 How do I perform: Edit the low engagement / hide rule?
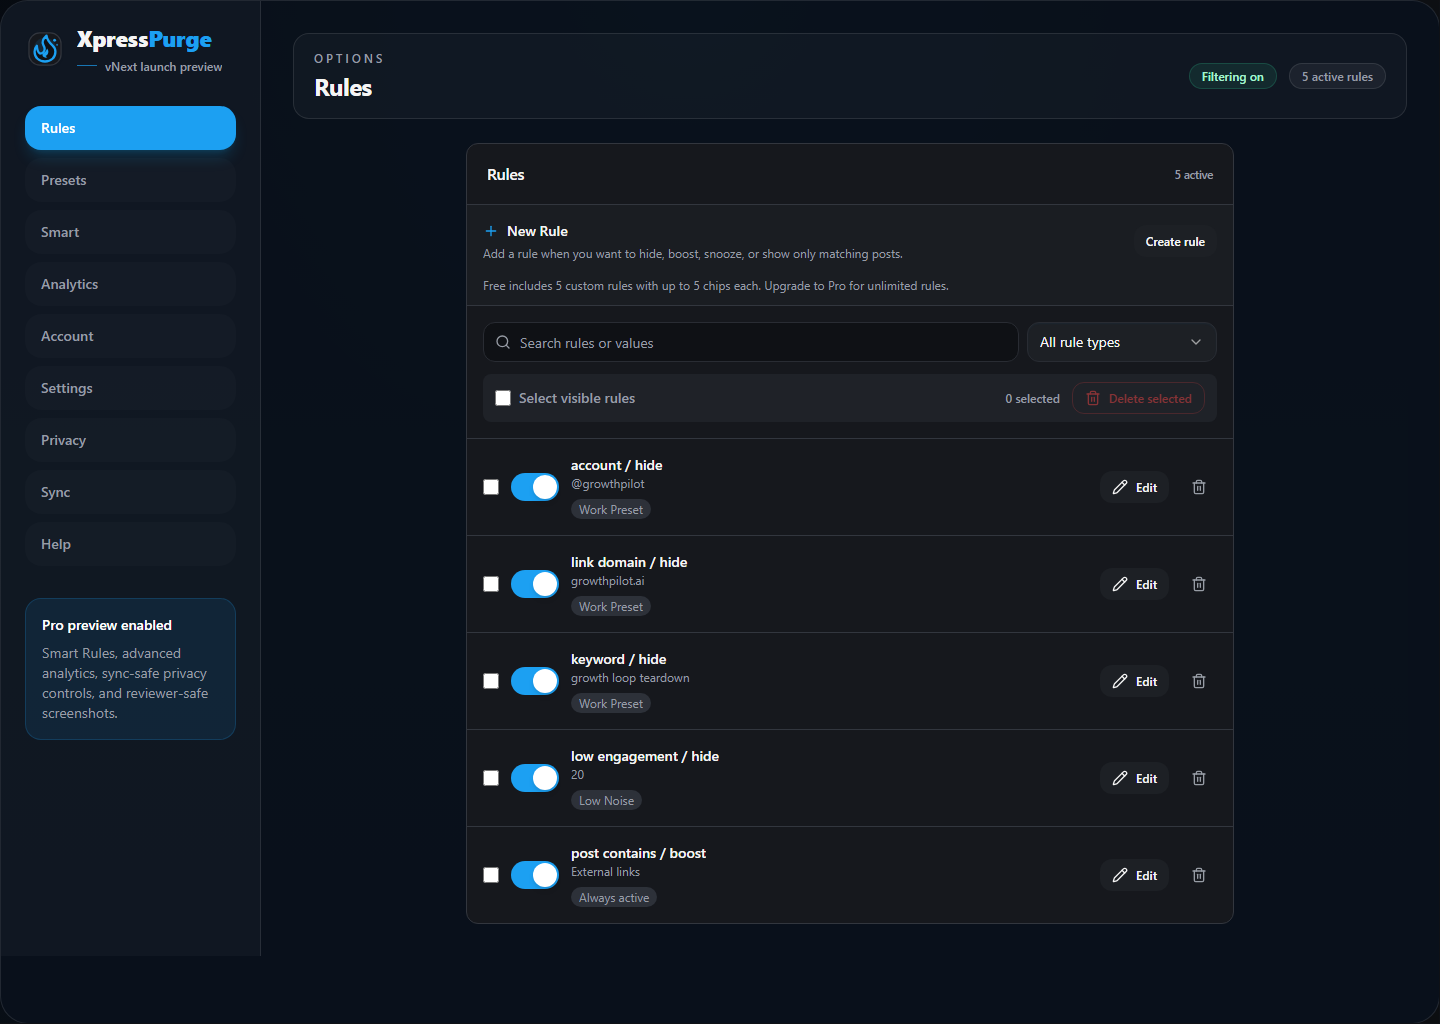[x=1135, y=778]
